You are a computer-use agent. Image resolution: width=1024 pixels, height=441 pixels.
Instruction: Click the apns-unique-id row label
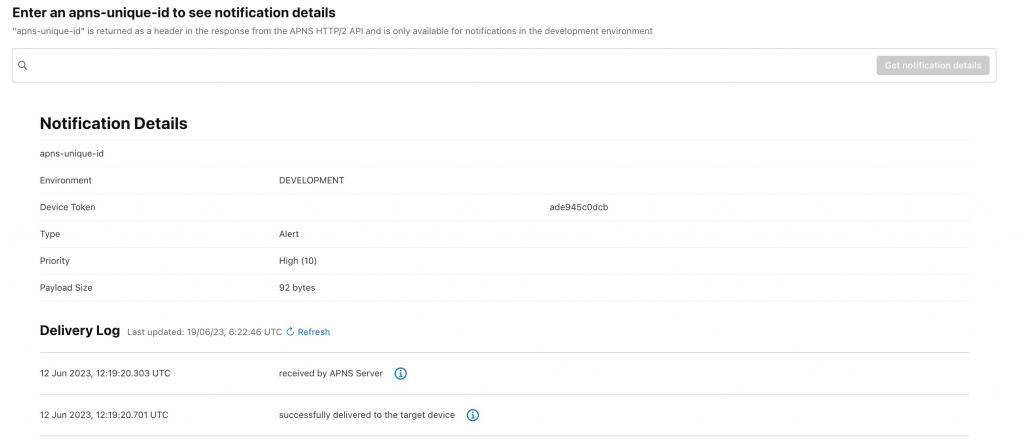[72, 154]
